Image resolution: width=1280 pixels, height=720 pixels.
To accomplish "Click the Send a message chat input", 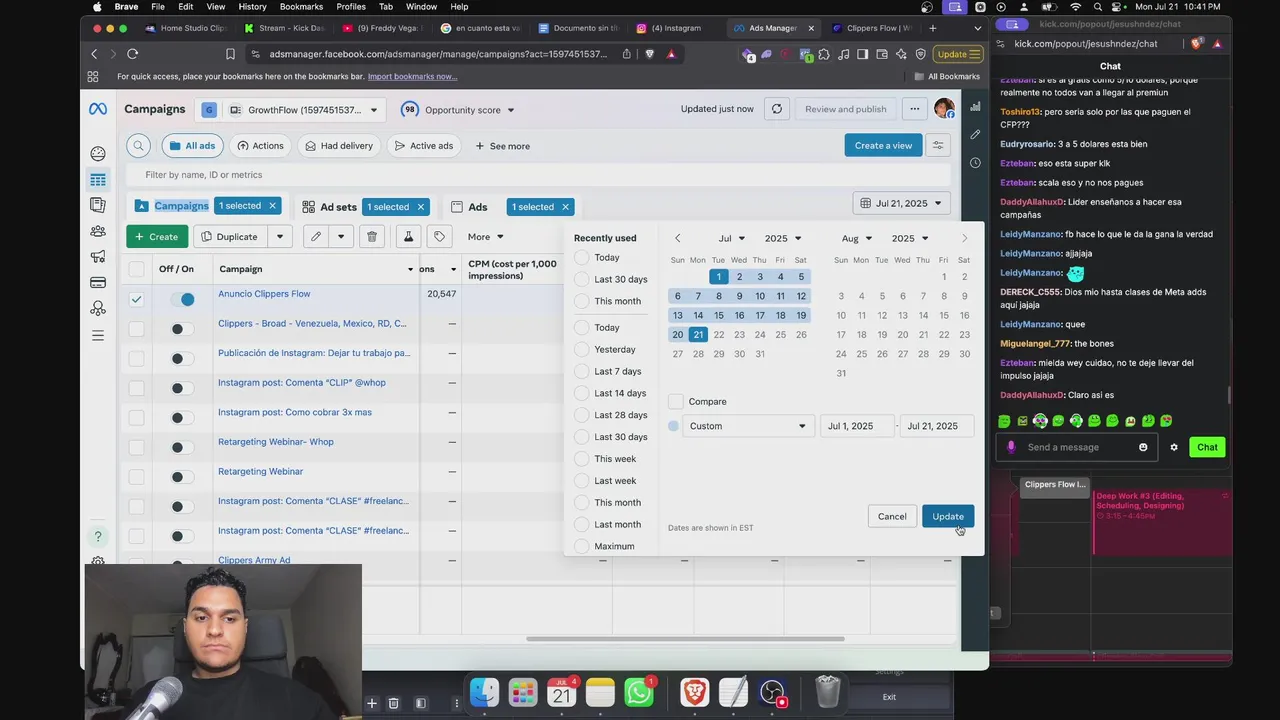I will [1077, 447].
